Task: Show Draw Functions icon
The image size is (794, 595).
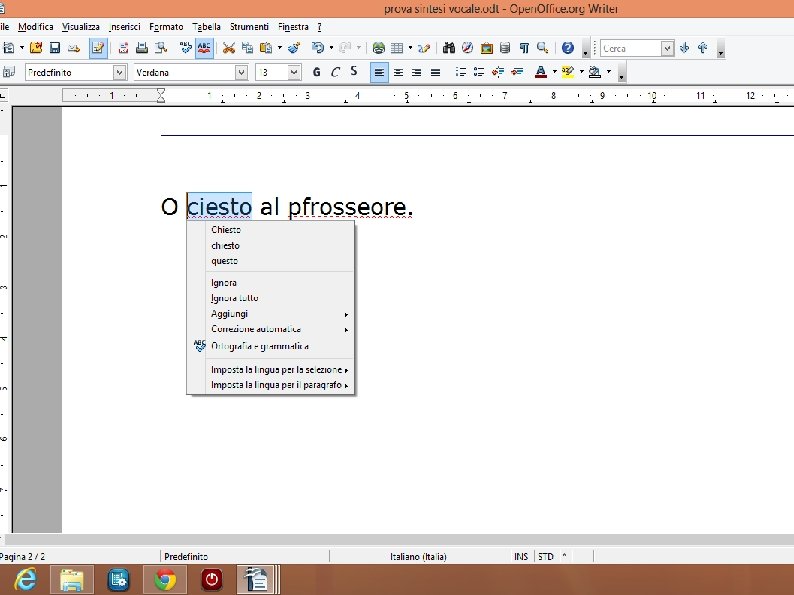Action: click(x=424, y=48)
